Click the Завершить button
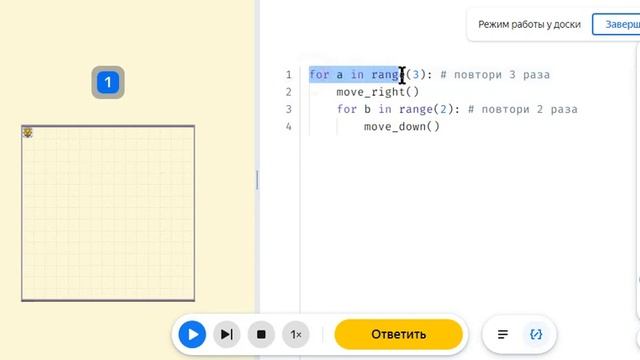This screenshot has width=640, height=360. [x=616, y=24]
